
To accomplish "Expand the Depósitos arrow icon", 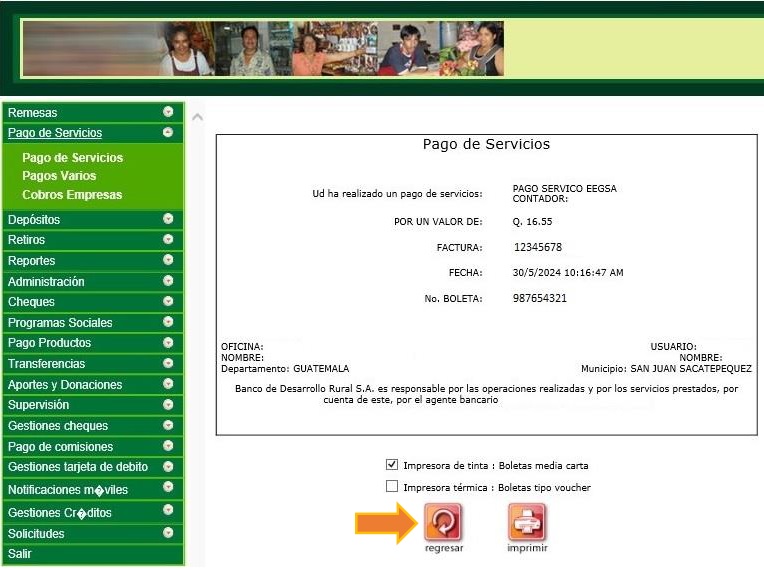I will (x=168, y=219).
